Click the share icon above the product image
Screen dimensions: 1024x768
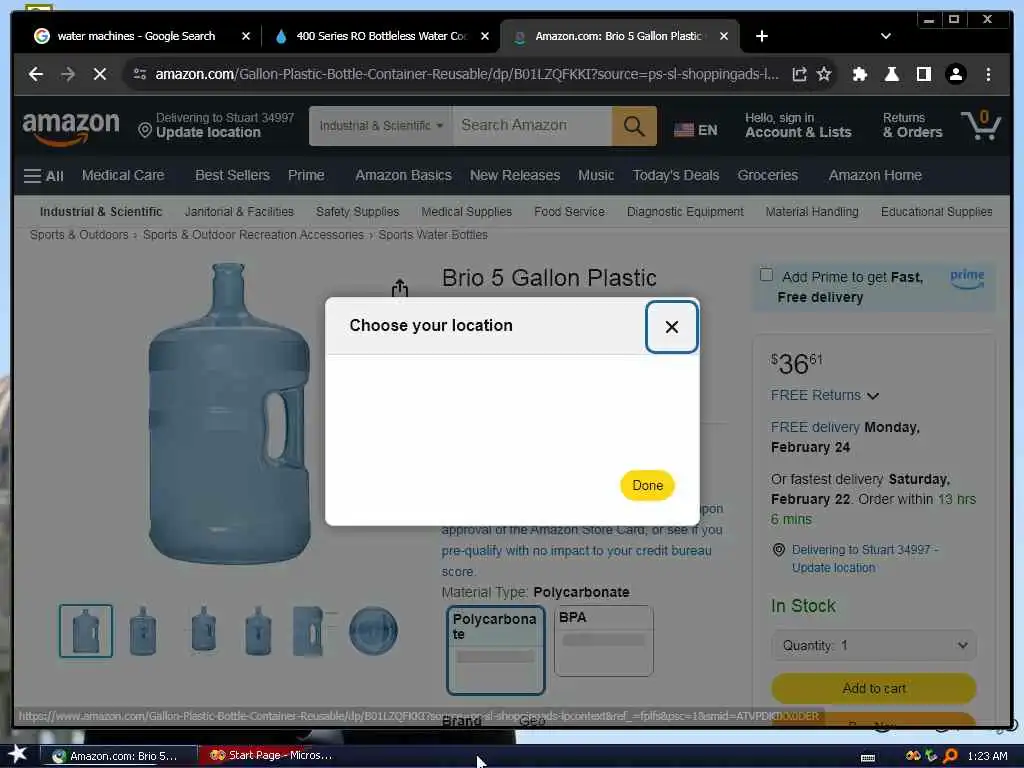400,288
